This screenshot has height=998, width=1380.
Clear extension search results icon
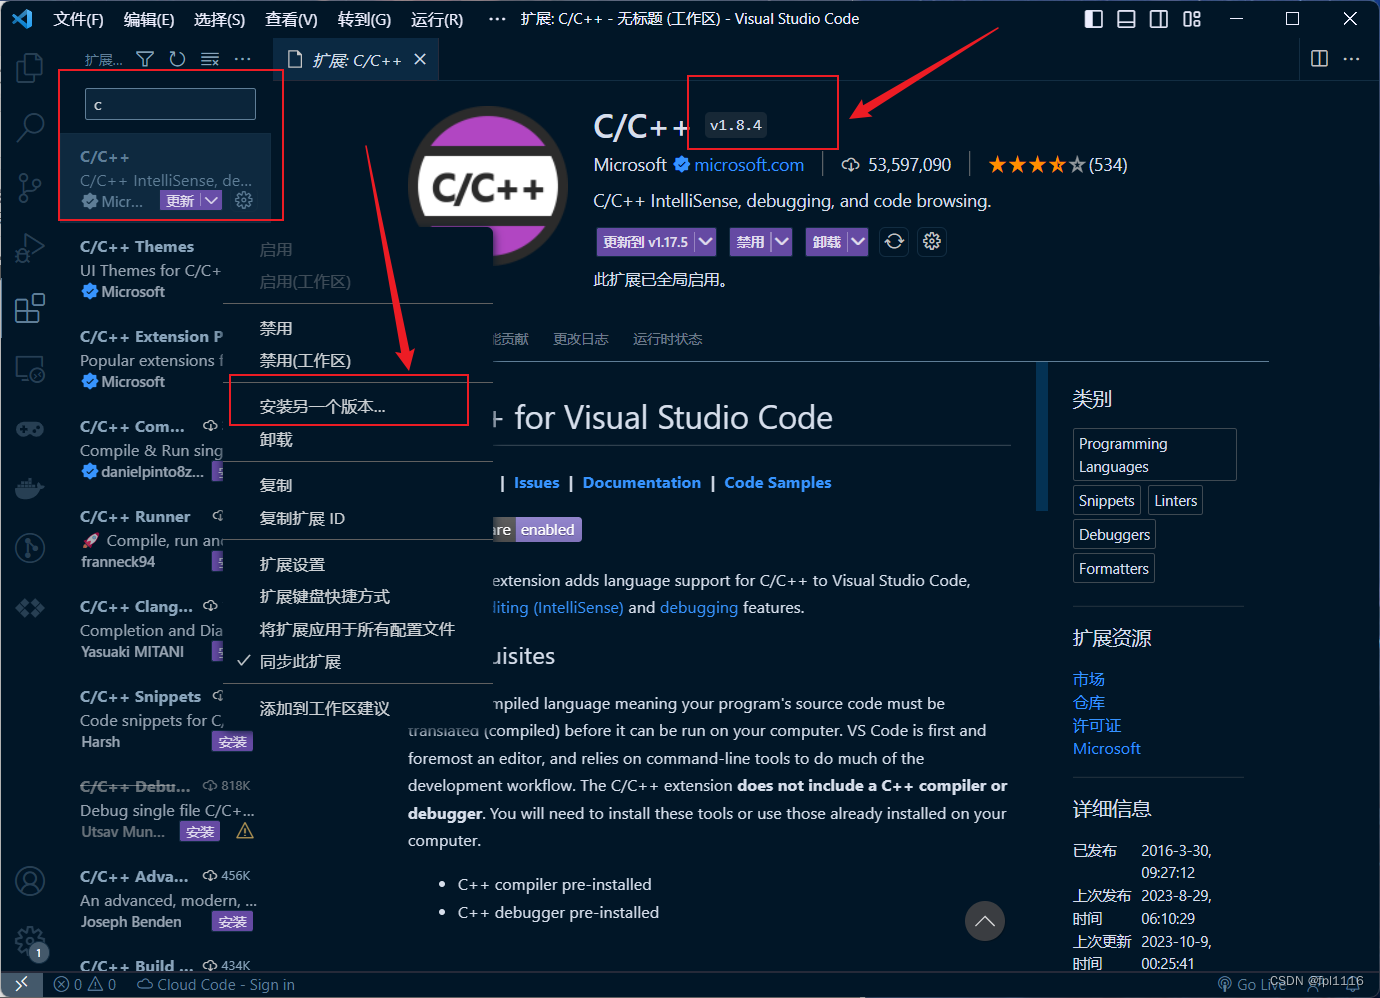tap(210, 60)
